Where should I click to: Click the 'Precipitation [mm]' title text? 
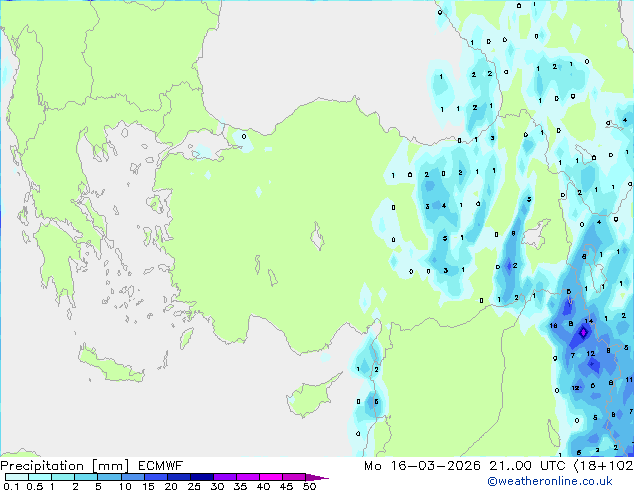click(65, 466)
